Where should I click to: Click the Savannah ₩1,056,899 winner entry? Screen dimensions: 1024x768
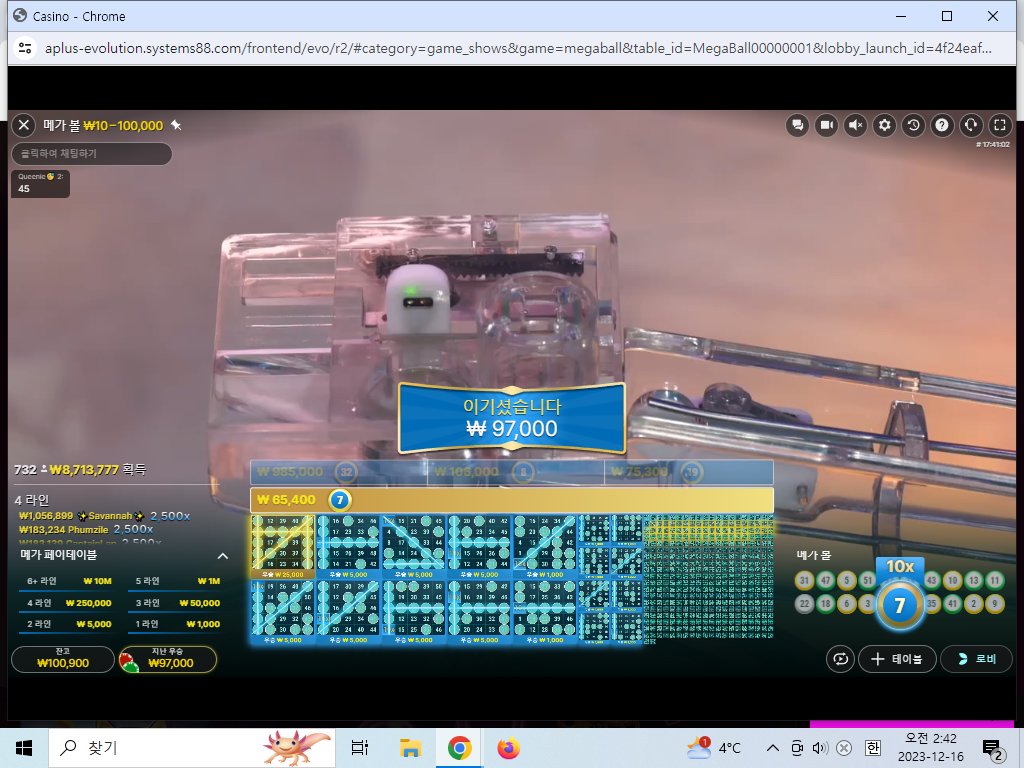pyautogui.click(x=104, y=516)
